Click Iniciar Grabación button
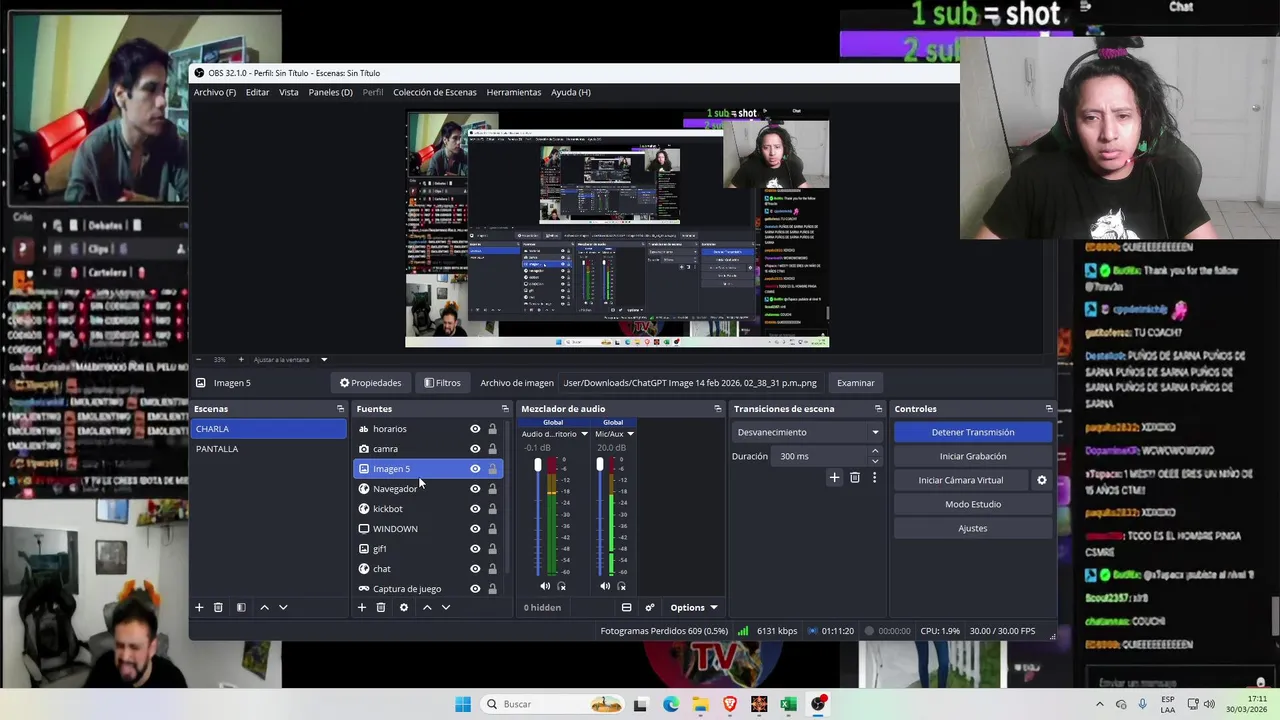The image size is (1280, 720). (973, 456)
